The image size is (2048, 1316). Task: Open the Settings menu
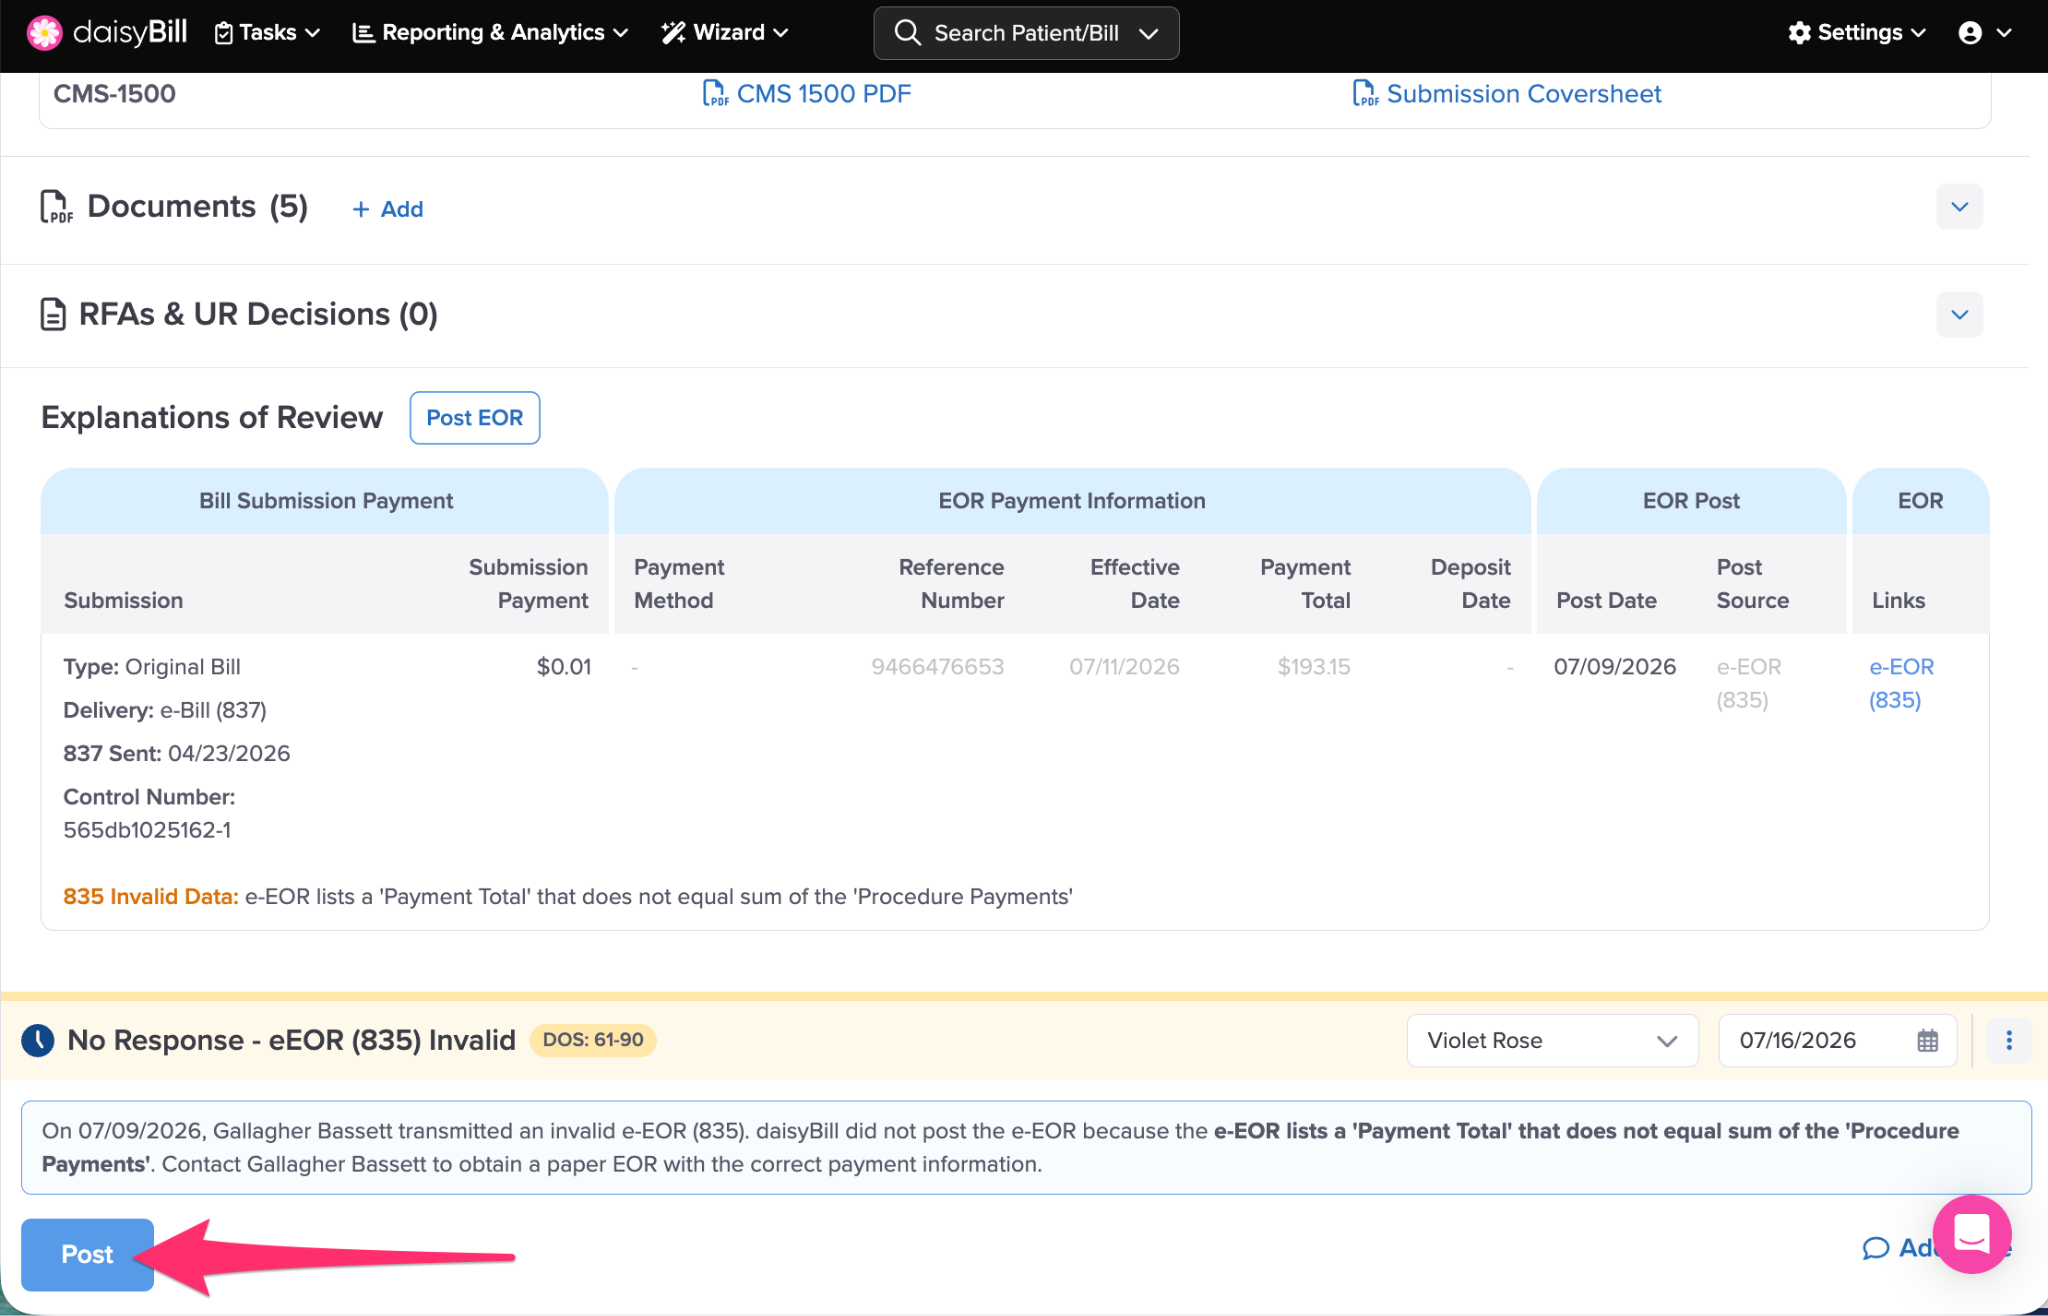[1857, 33]
